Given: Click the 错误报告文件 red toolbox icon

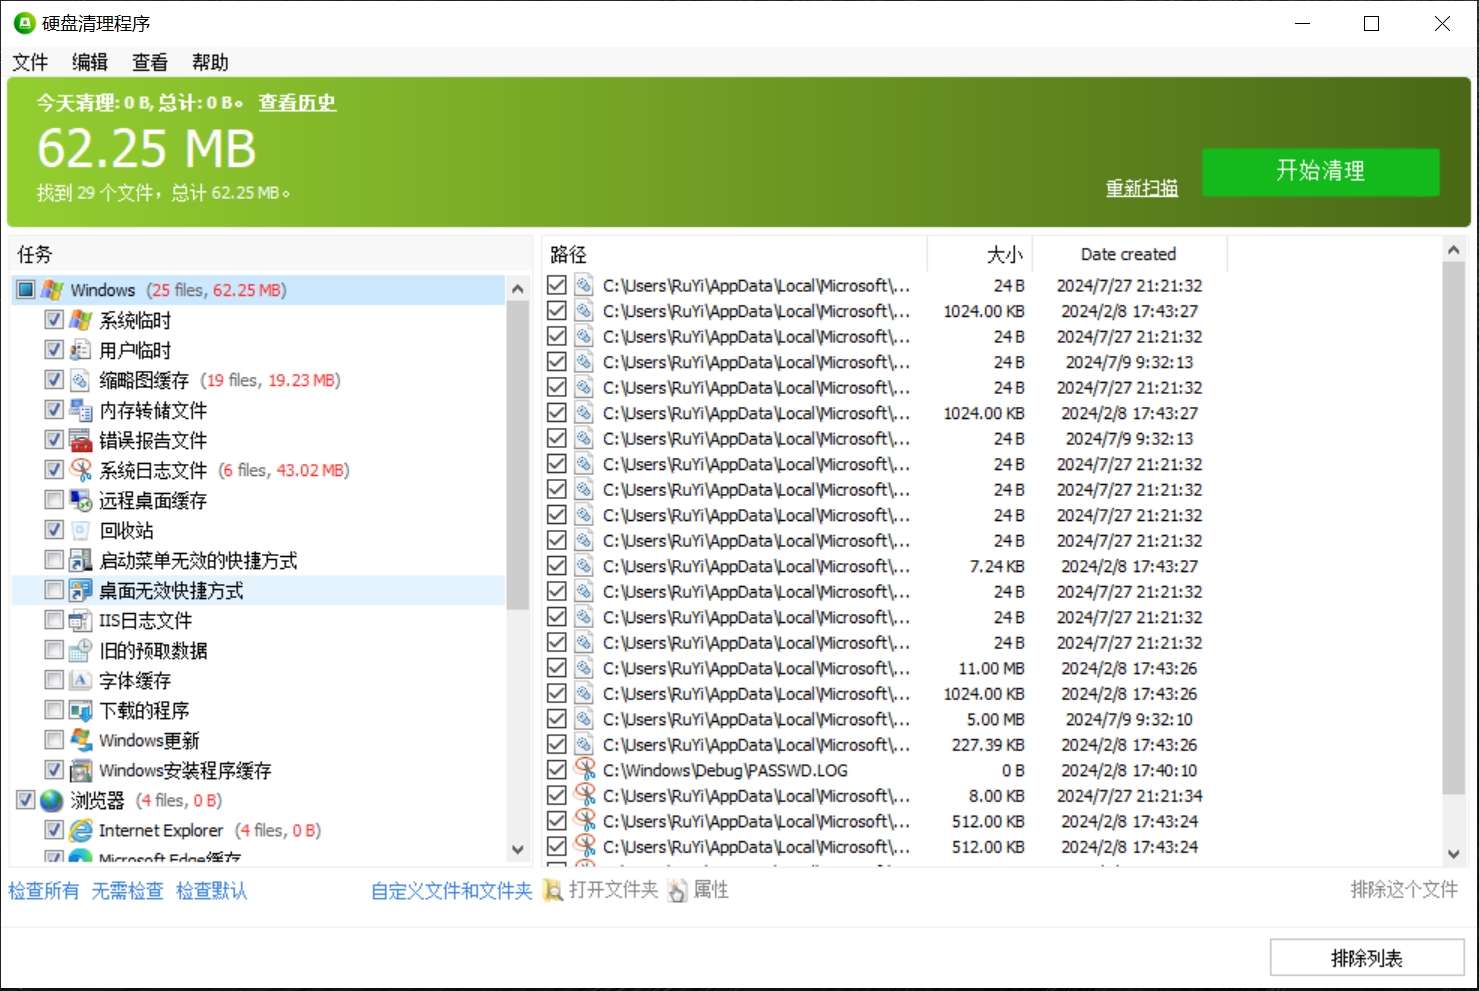Looking at the screenshot, I should (80, 440).
